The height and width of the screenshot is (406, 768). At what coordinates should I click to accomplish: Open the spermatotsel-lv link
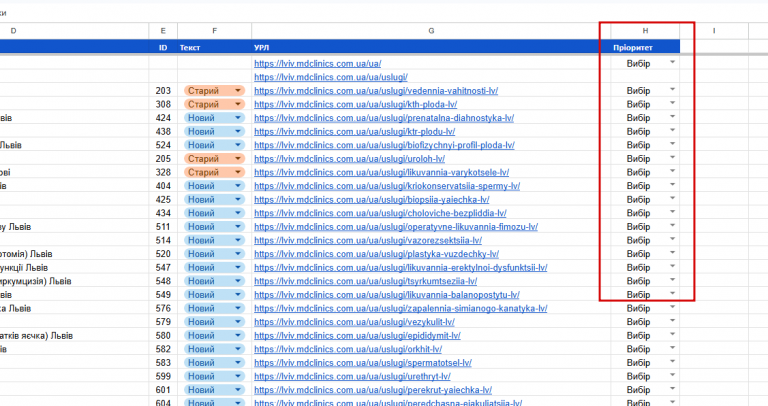(x=363, y=363)
